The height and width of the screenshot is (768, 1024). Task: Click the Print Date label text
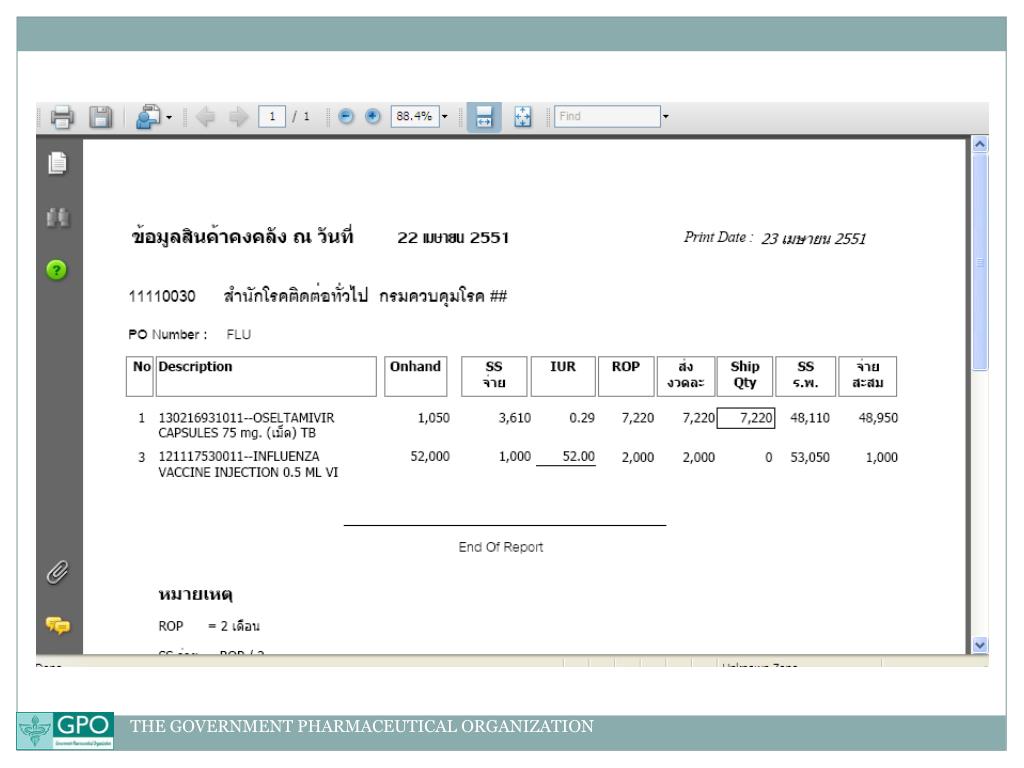[x=718, y=238]
